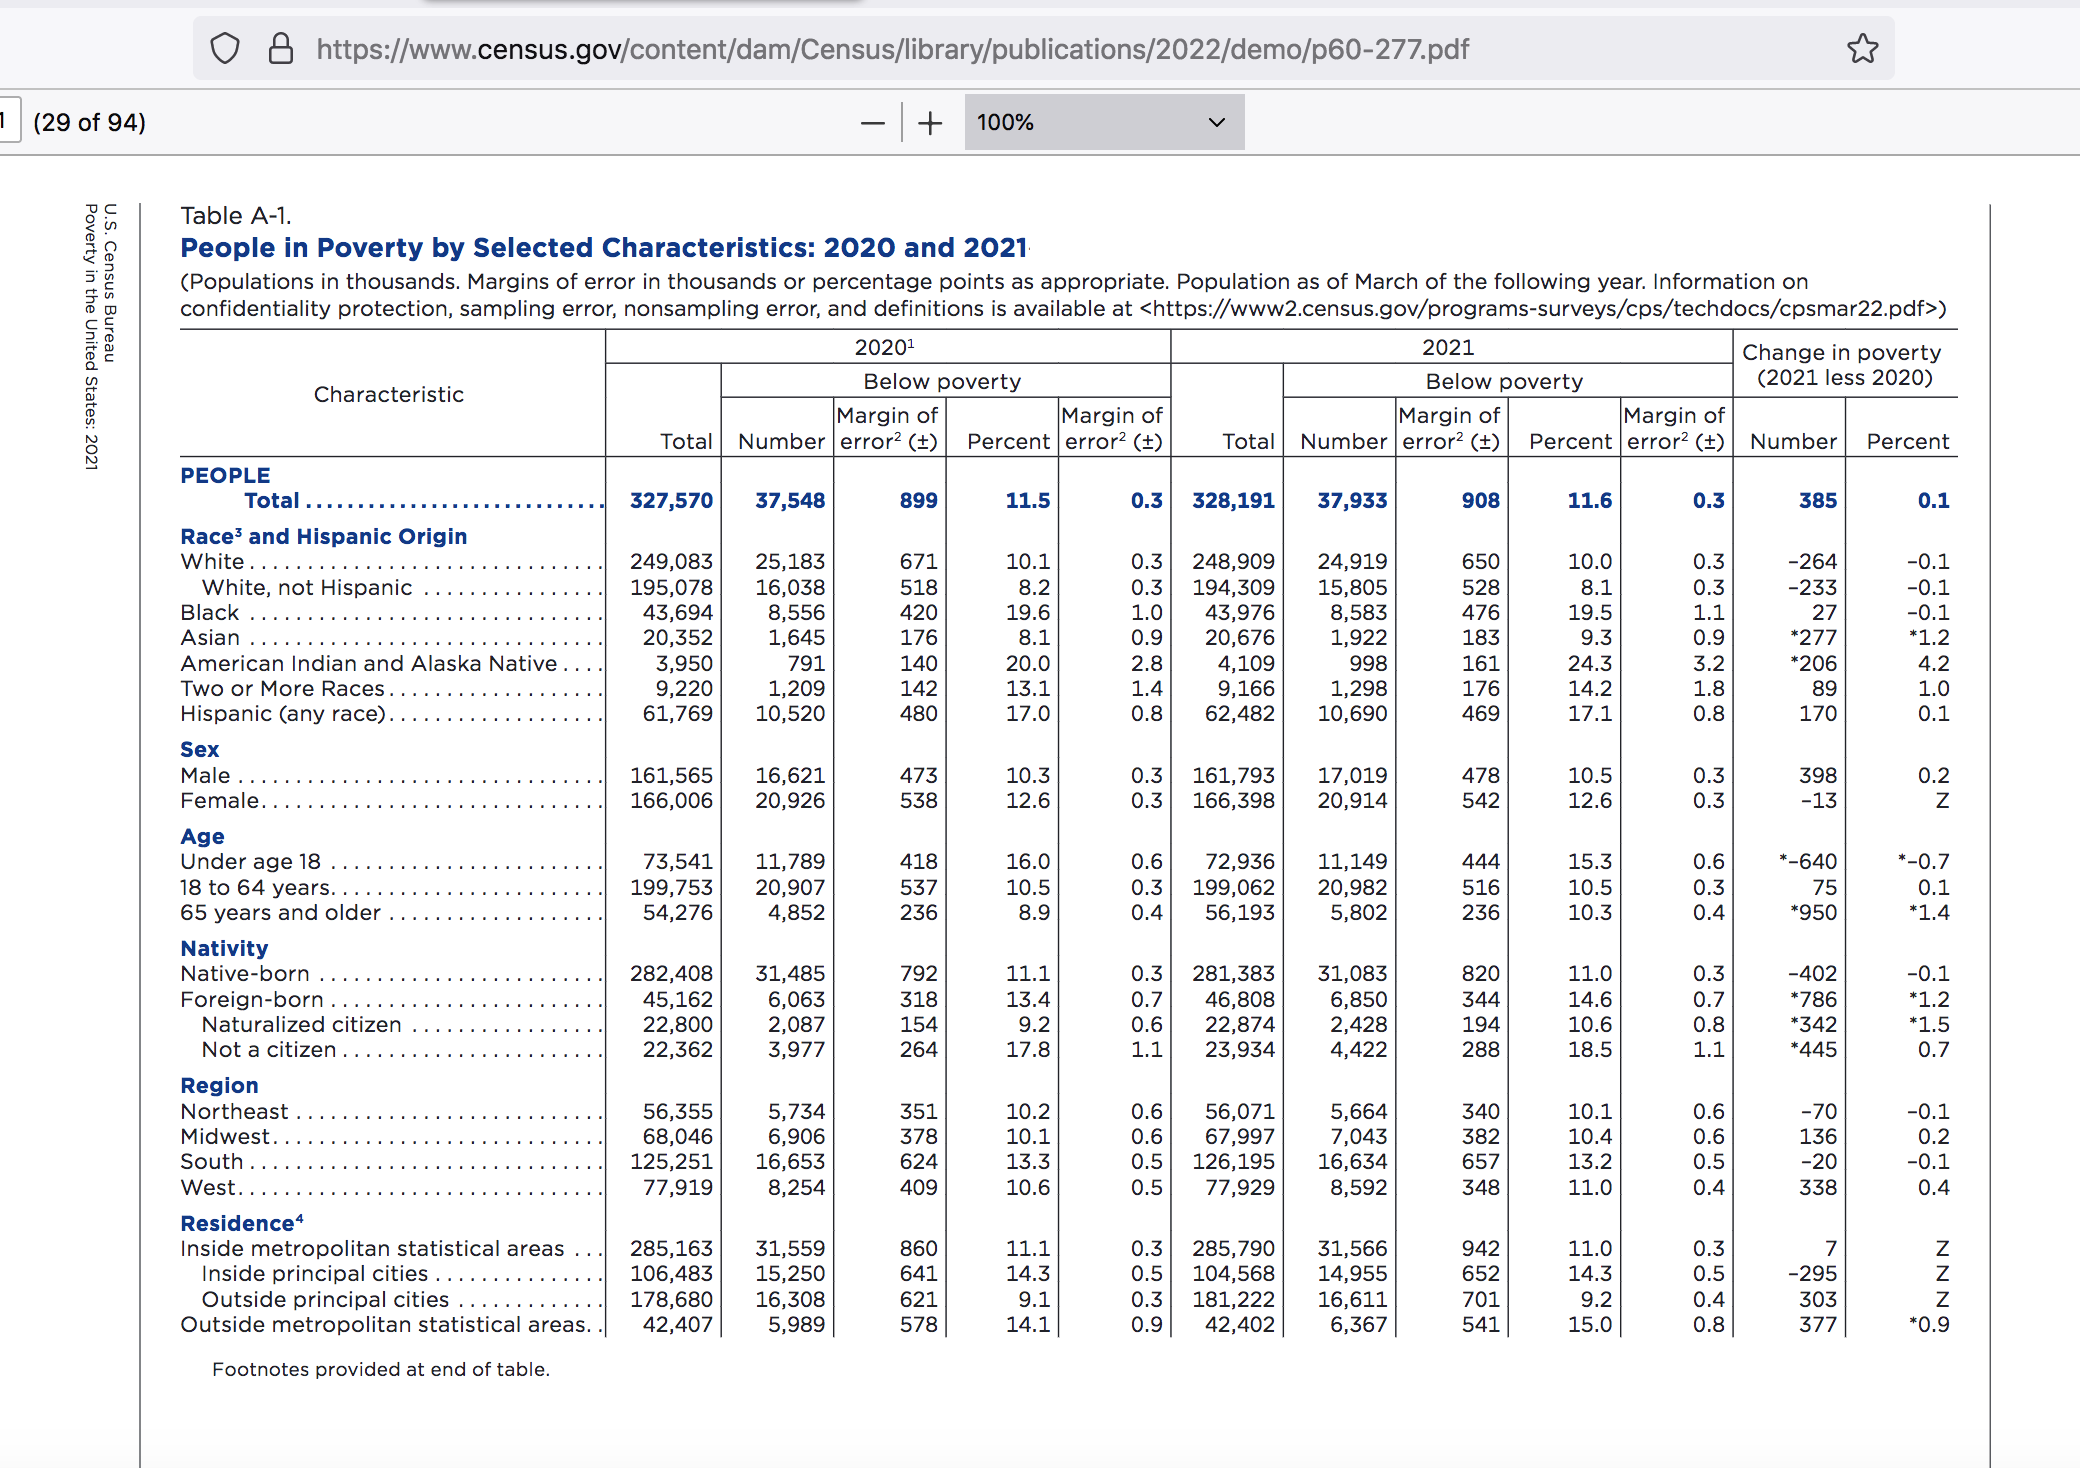Click the page number input box

(8, 121)
